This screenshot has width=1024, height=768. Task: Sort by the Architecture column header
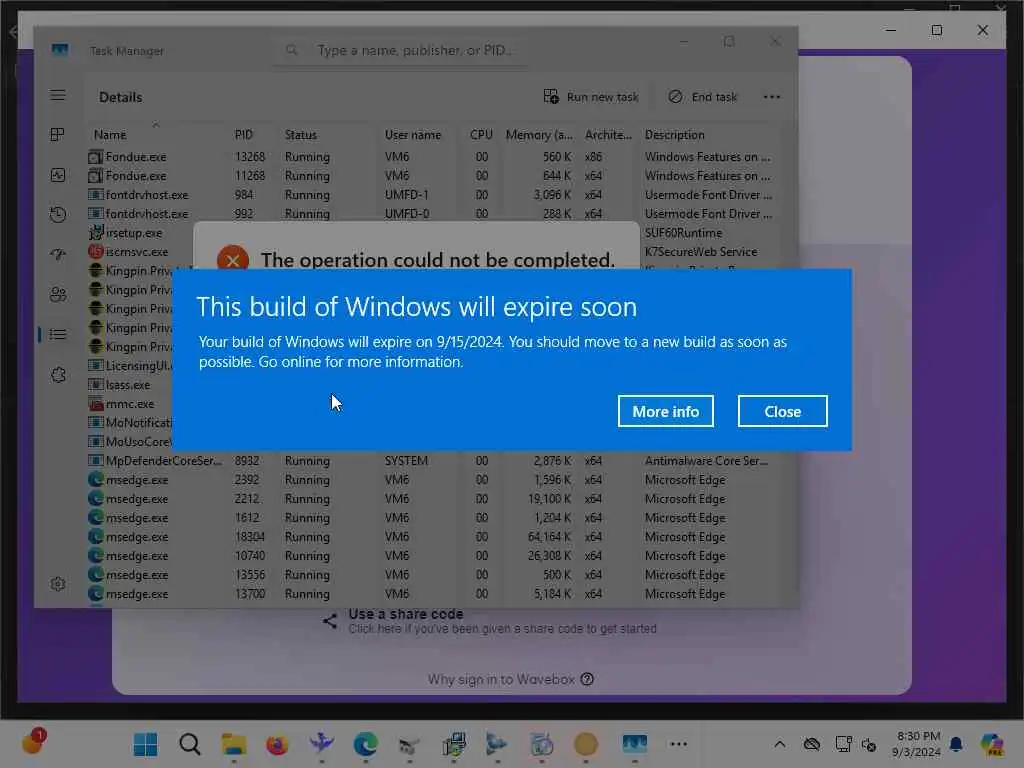point(608,135)
